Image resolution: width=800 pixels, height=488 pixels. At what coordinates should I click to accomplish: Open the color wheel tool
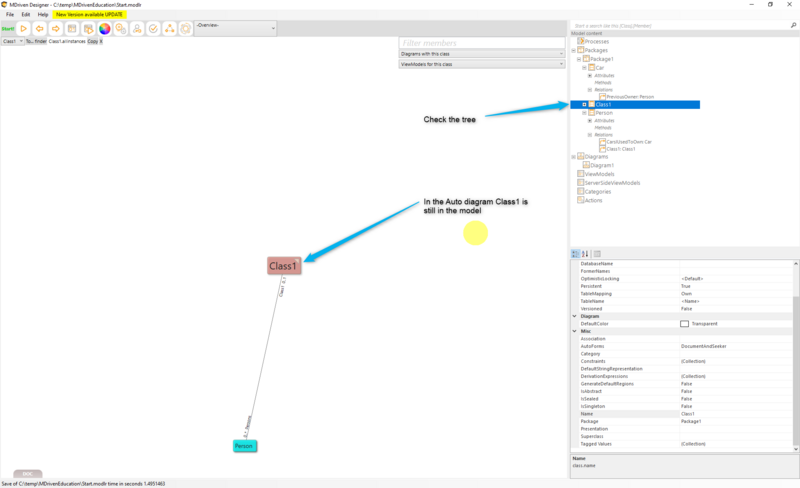(x=104, y=29)
